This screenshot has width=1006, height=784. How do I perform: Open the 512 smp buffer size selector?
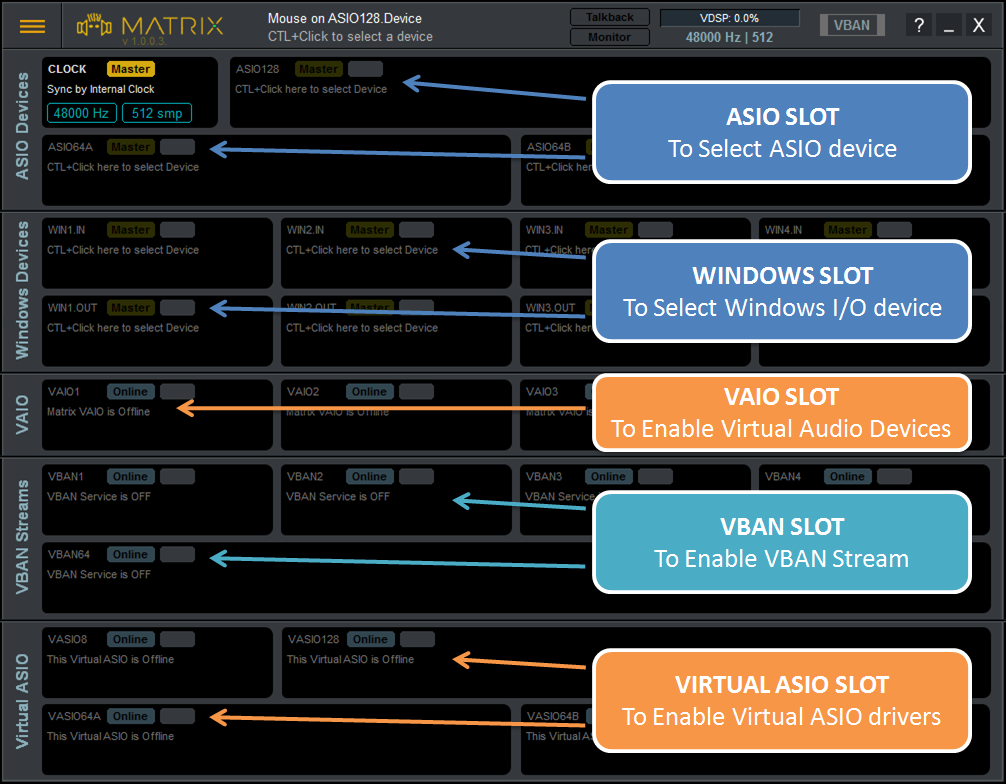tap(157, 113)
